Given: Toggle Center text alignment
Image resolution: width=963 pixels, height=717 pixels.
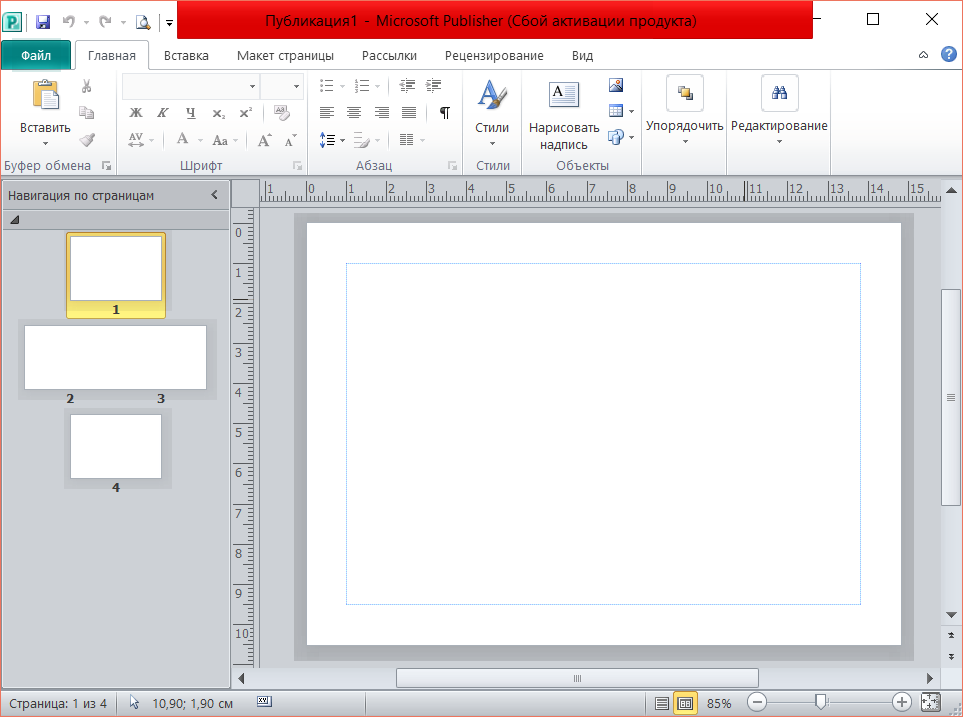Looking at the screenshot, I should click(x=354, y=112).
